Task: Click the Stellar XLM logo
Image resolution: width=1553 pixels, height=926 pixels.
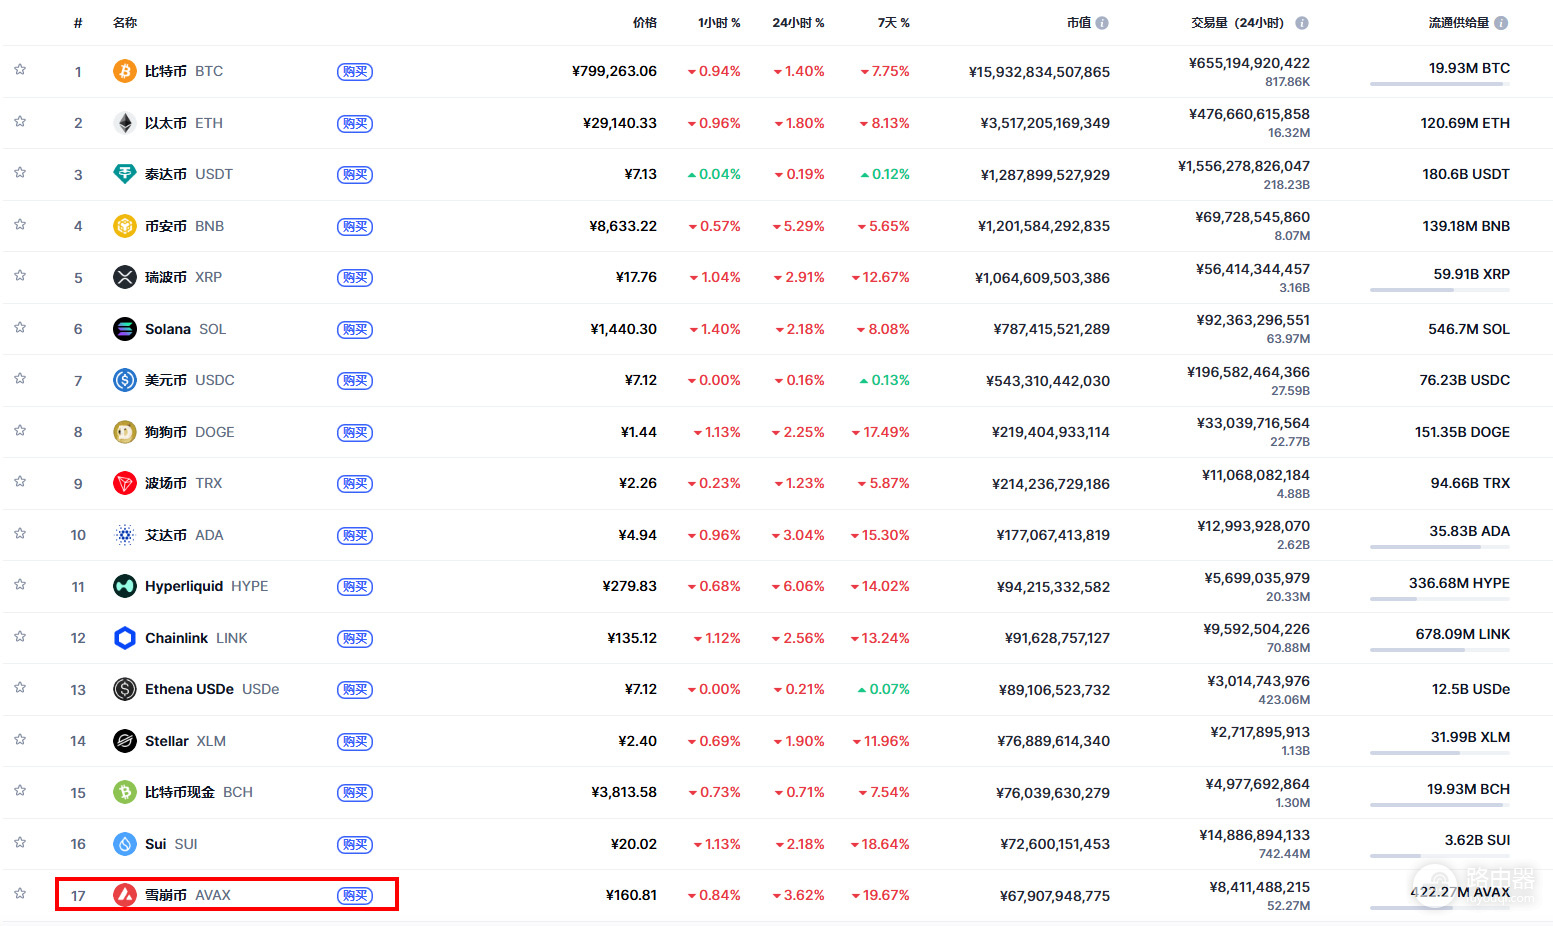Action: click(125, 741)
